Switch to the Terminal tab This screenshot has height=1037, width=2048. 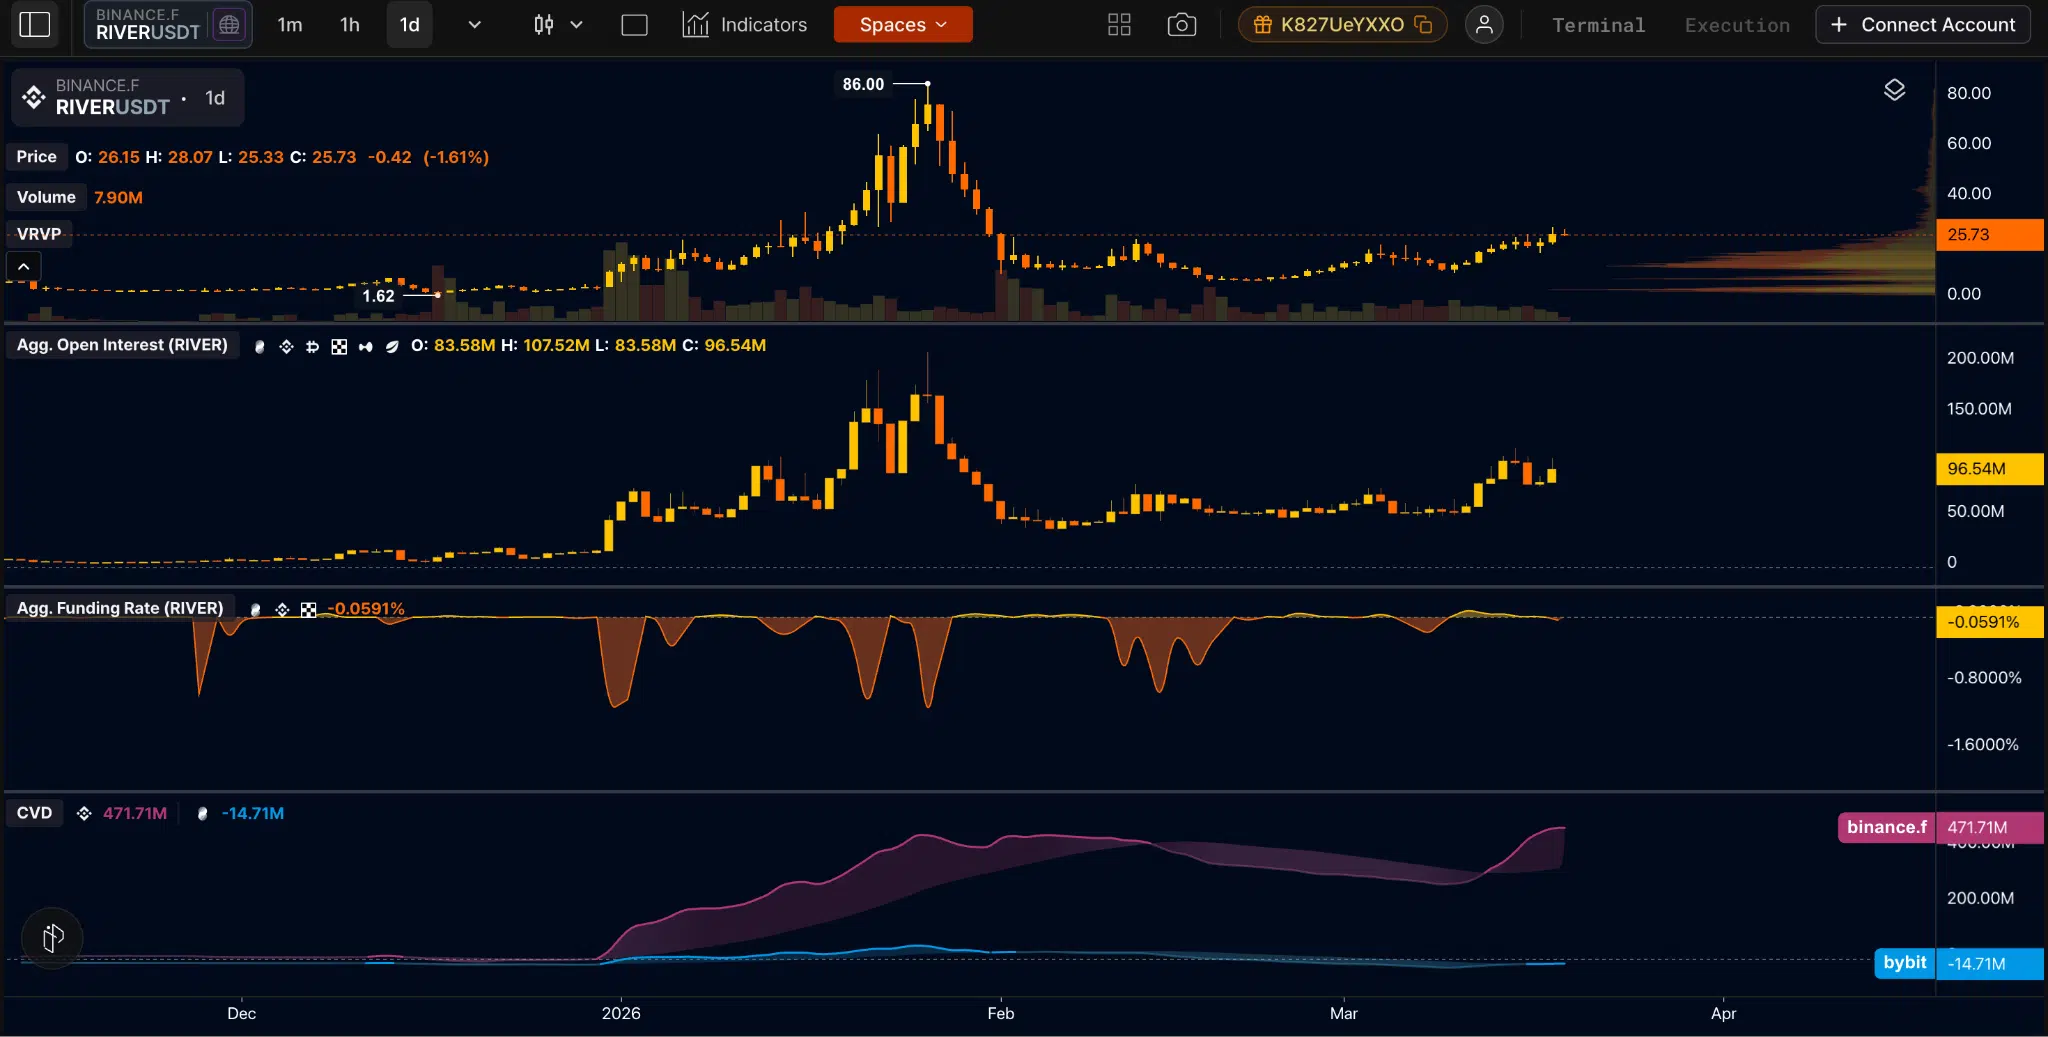coord(1597,24)
